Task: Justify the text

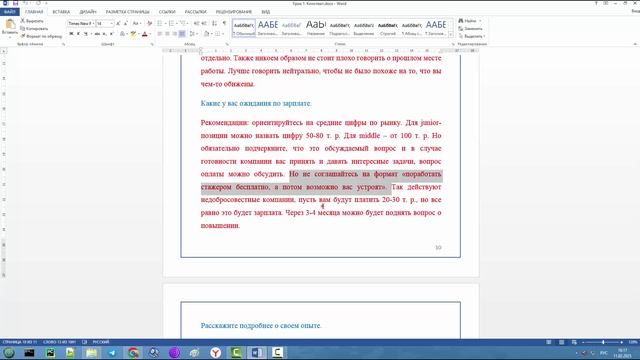Action: click(182, 34)
